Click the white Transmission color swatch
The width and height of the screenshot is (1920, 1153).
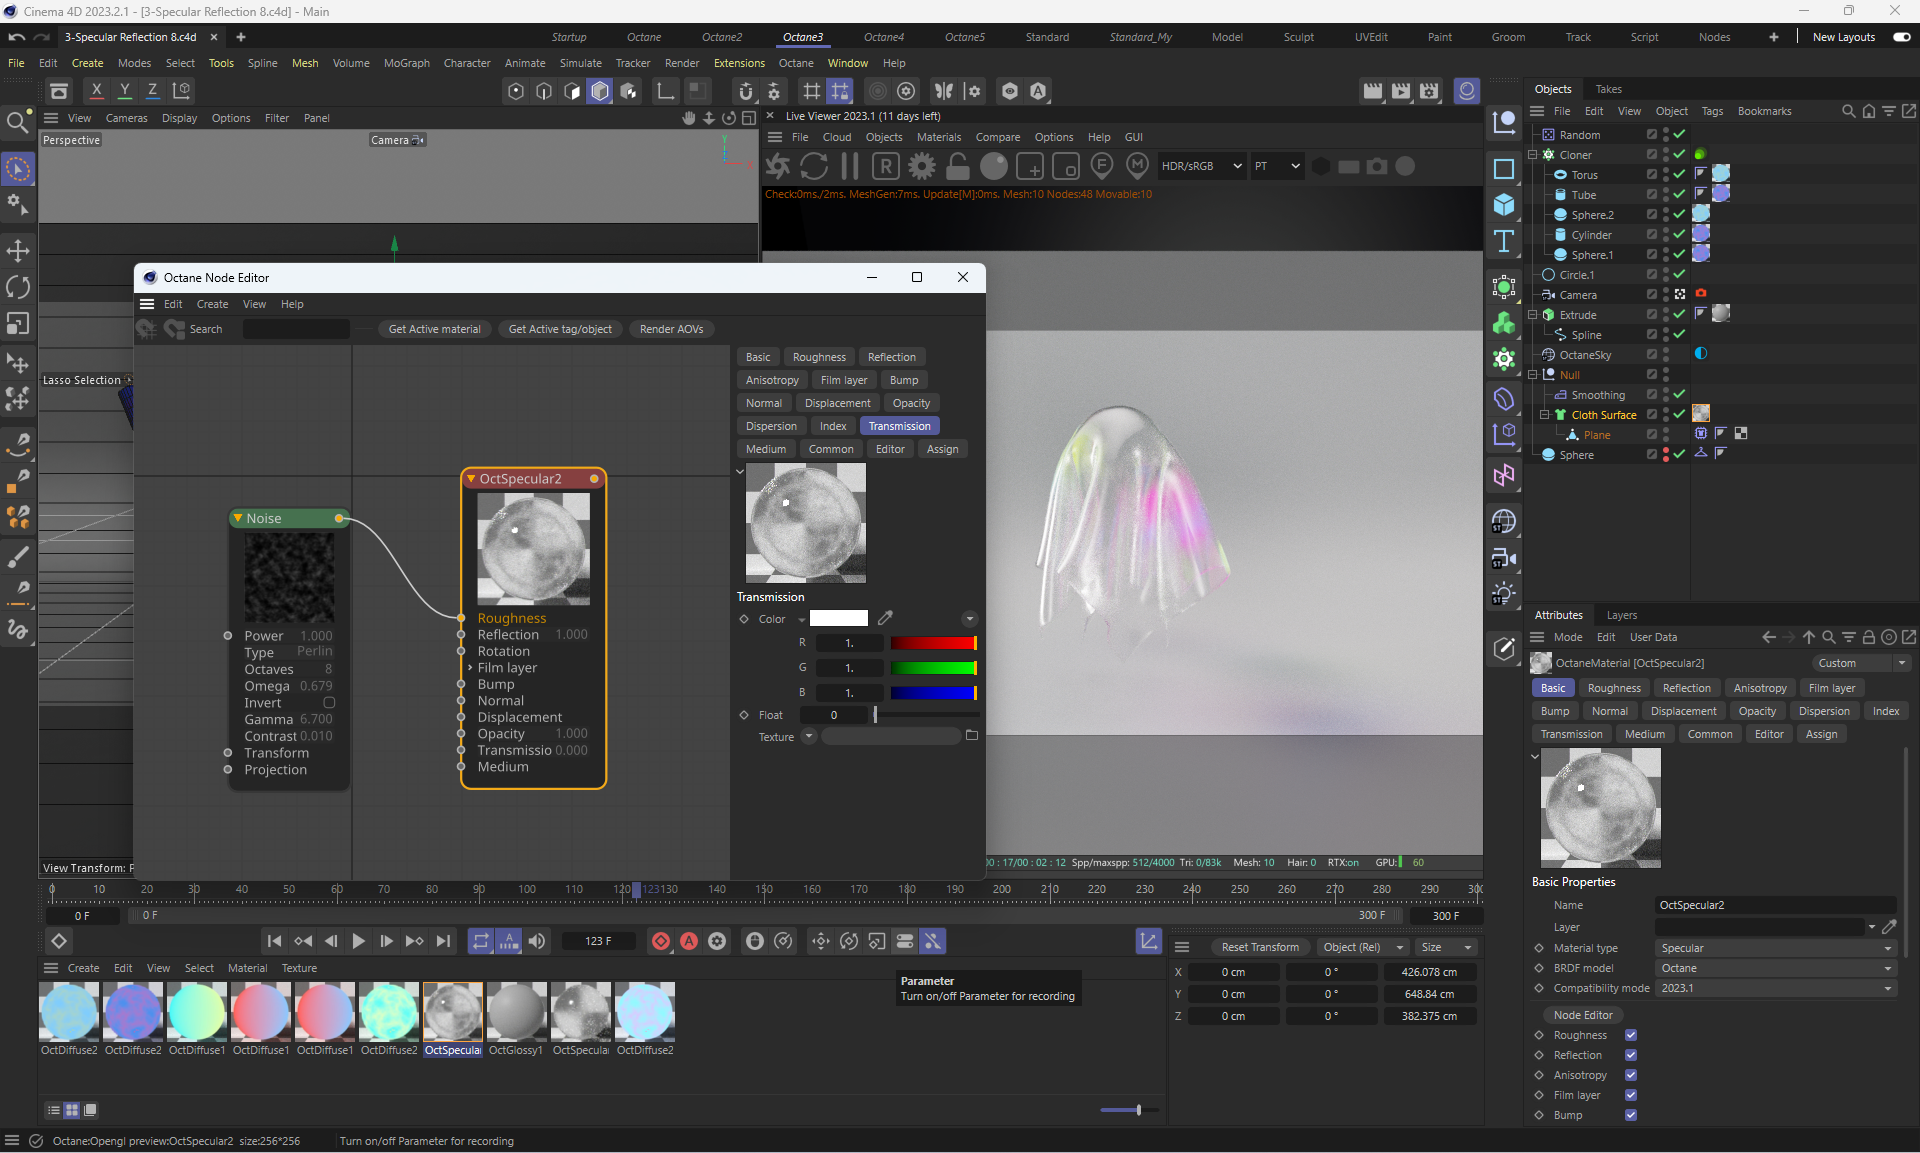838,619
